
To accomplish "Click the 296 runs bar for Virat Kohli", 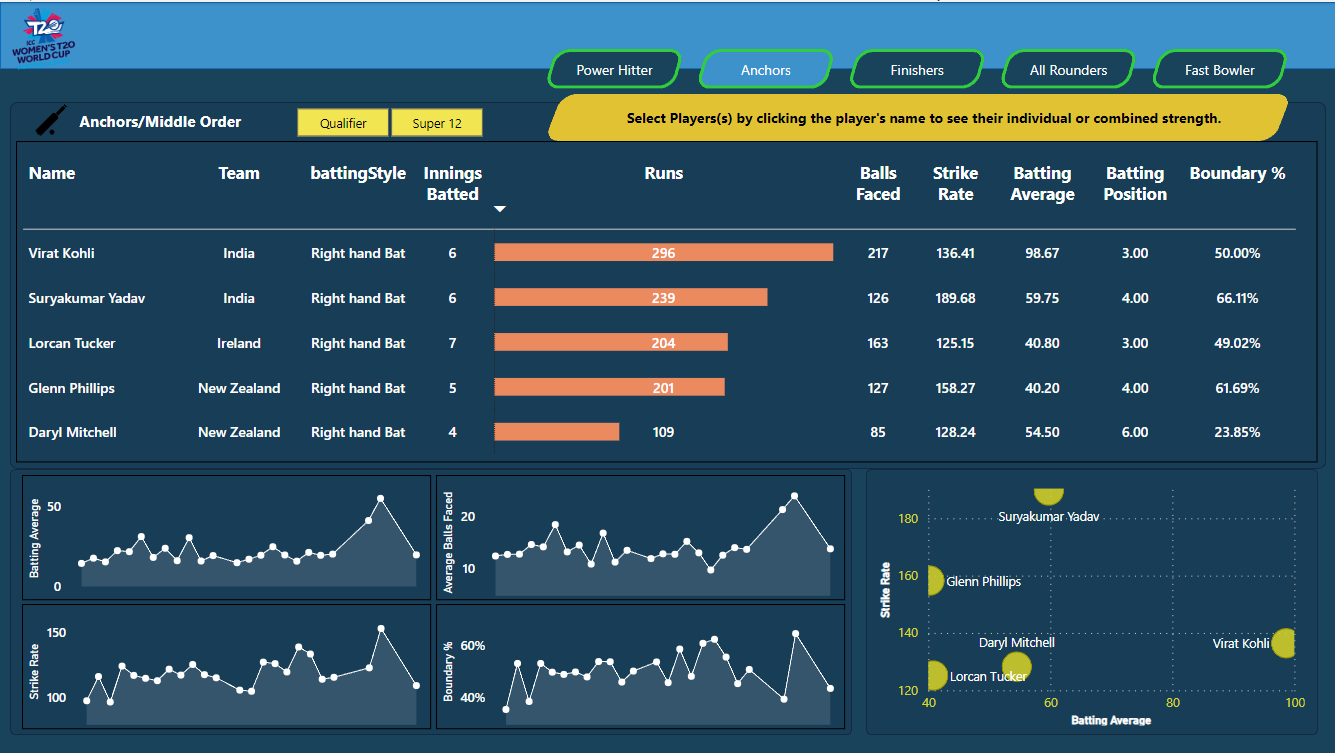I will pos(664,253).
